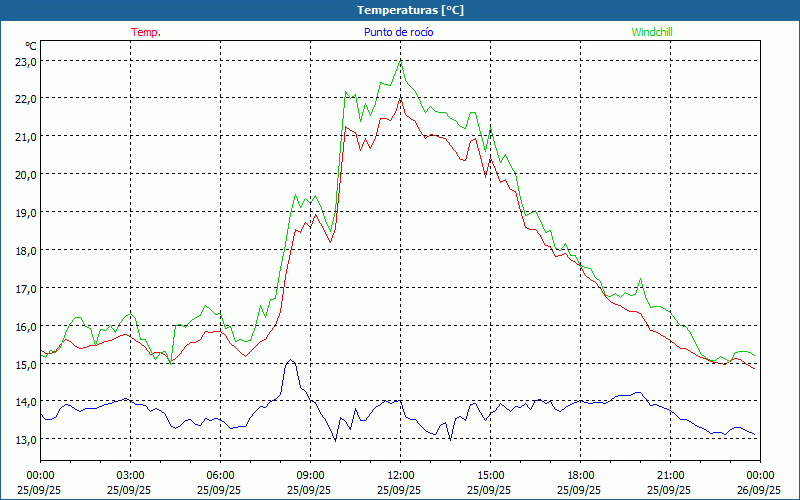Click the 03:00 time axis label

[x=130, y=475]
